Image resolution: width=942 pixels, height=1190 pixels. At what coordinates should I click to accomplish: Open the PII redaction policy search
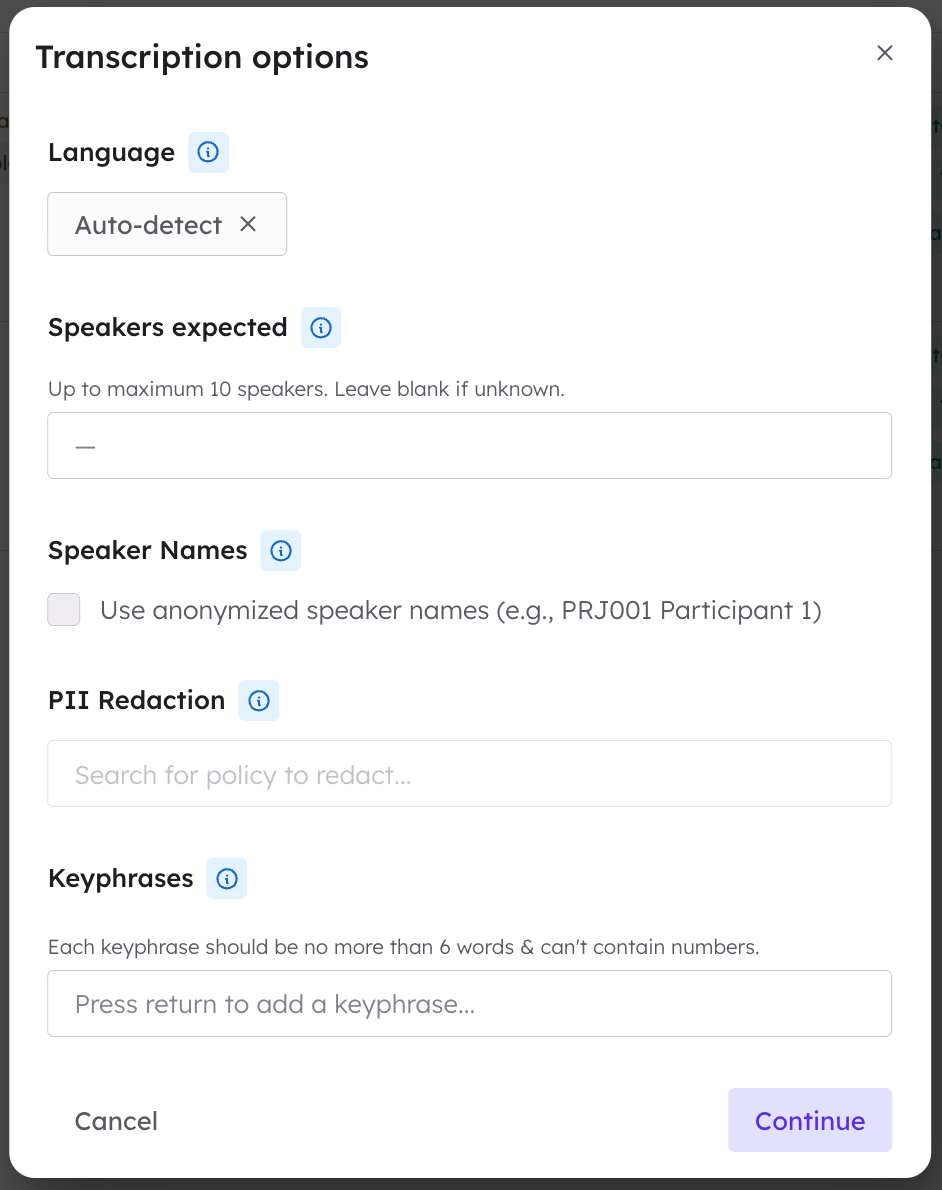point(469,773)
